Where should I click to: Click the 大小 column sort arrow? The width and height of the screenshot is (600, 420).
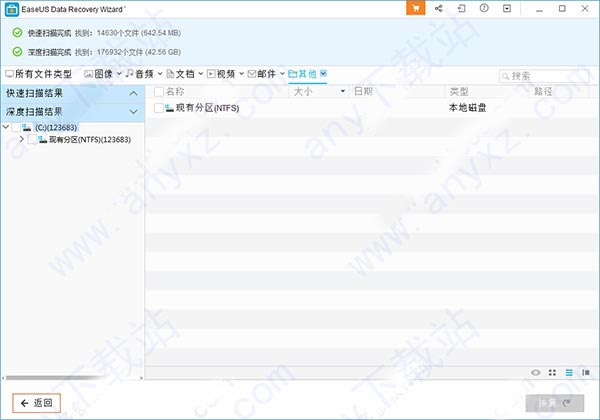coord(343,91)
